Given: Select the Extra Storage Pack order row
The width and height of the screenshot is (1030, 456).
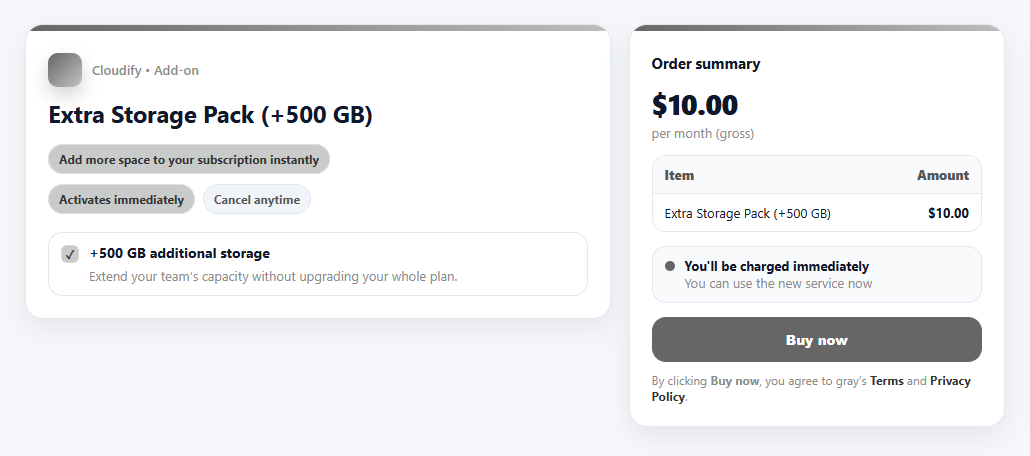Looking at the screenshot, I should 816,213.
